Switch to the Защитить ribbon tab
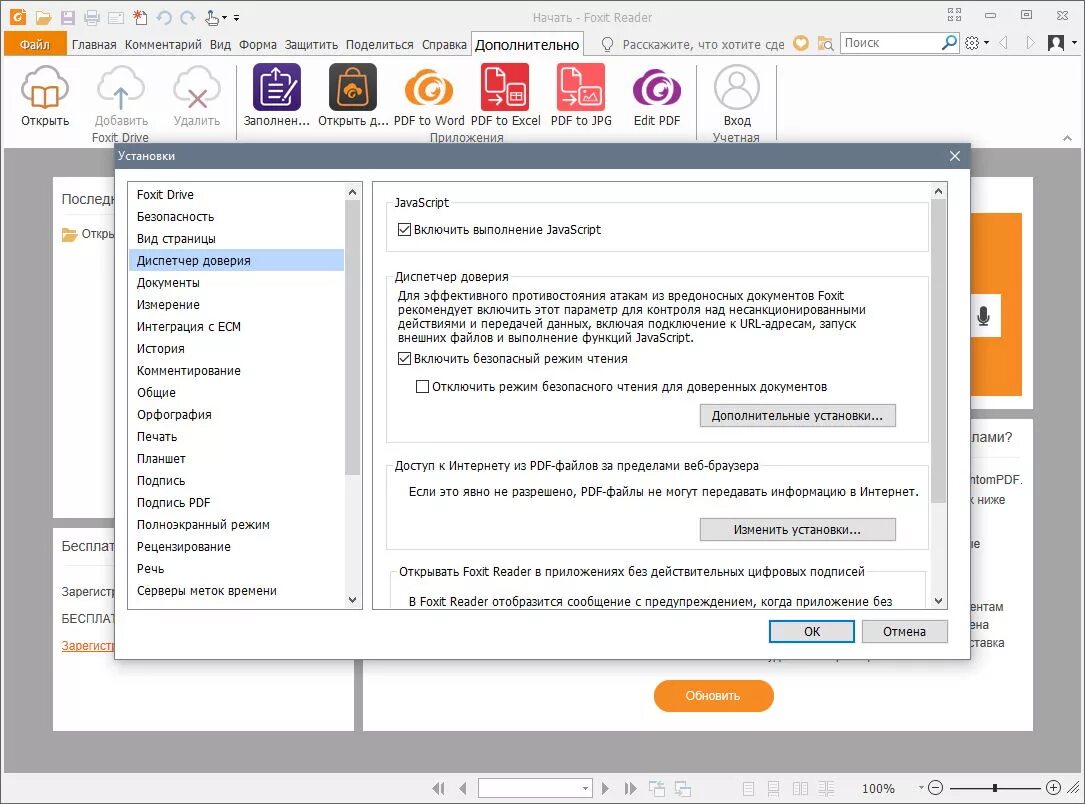This screenshot has height=804, width=1085. pyautogui.click(x=311, y=44)
